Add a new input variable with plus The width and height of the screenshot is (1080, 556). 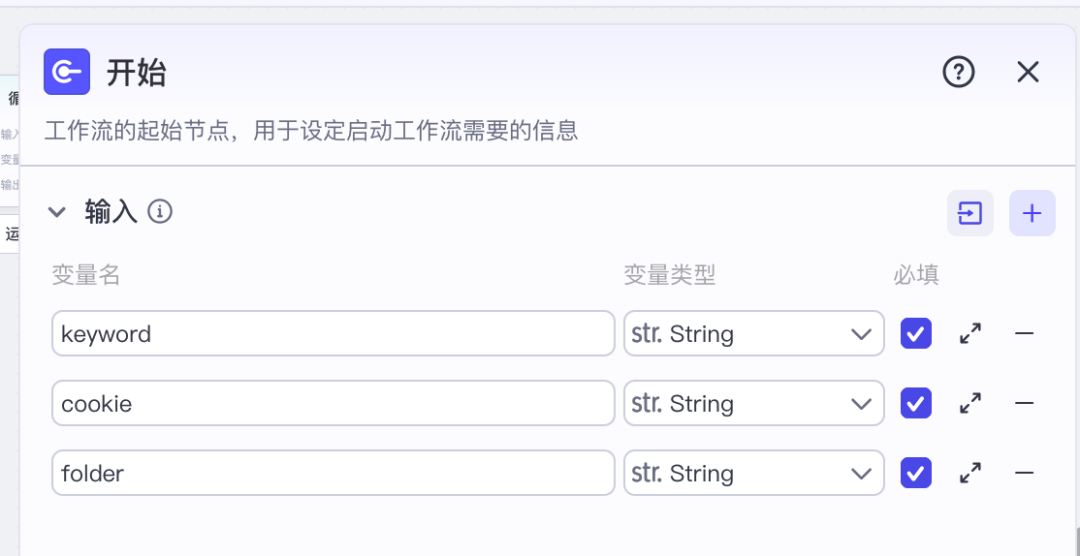click(1032, 213)
